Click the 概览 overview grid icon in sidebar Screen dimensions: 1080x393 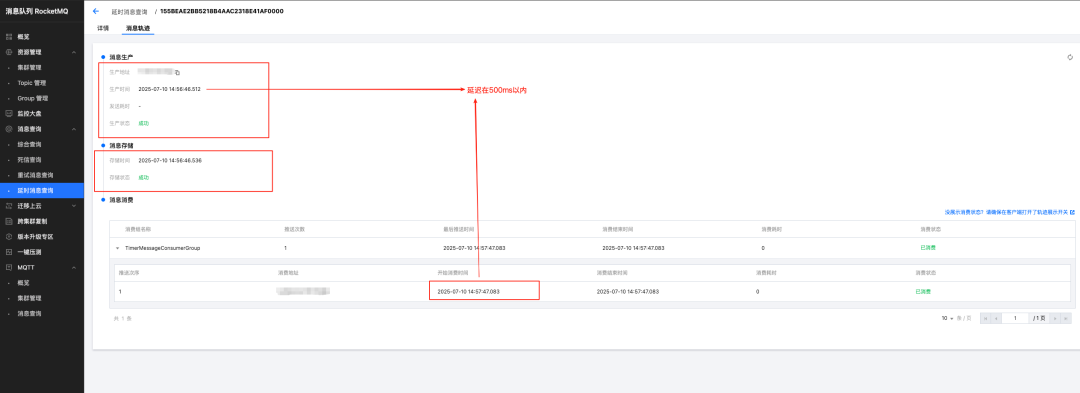point(9,36)
